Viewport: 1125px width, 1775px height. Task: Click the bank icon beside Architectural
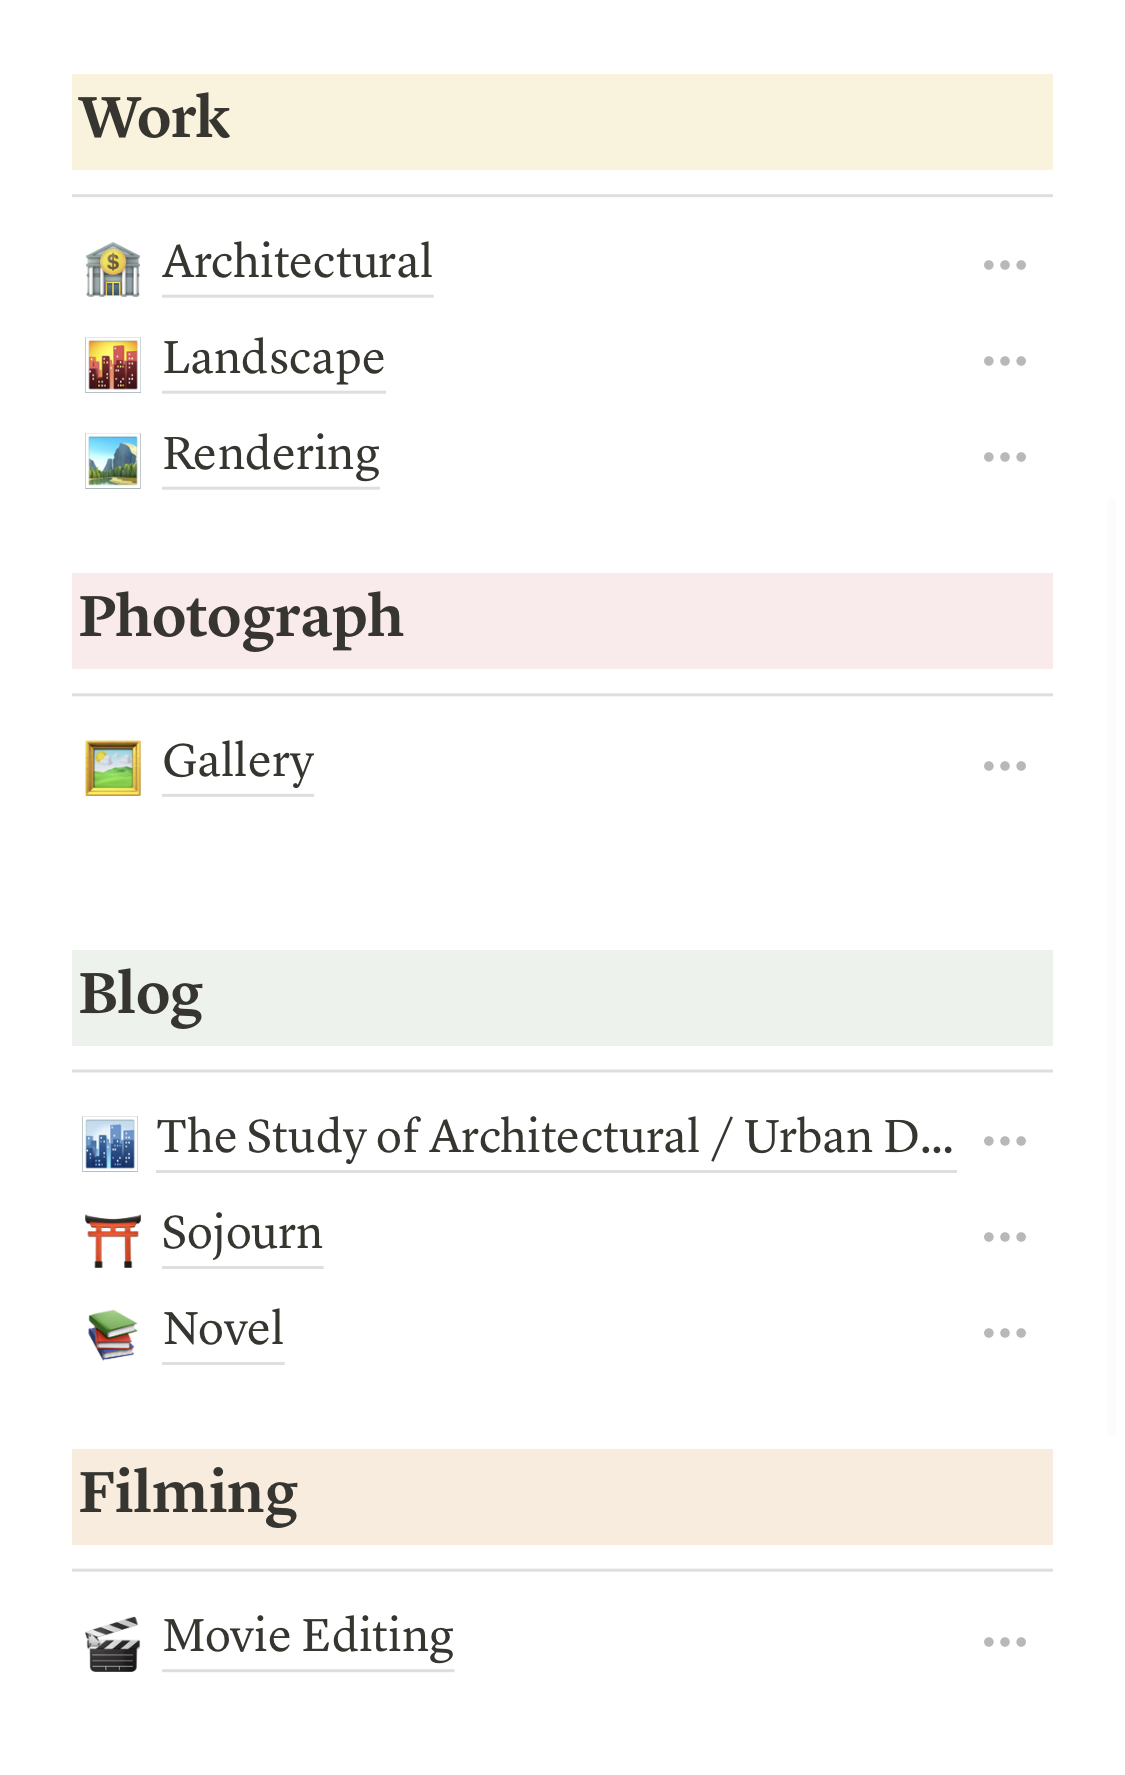click(x=112, y=268)
